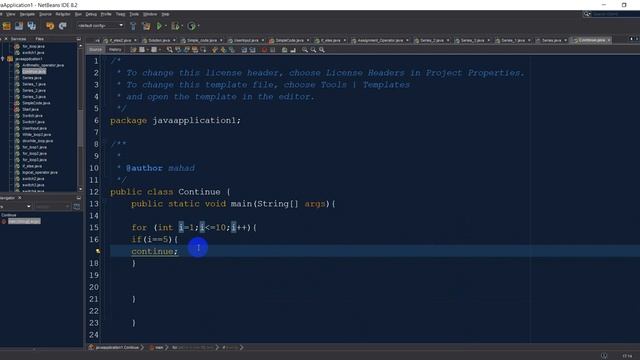Close the Continue.java editor tab
The image size is (640, 360).
coord(609,40)
